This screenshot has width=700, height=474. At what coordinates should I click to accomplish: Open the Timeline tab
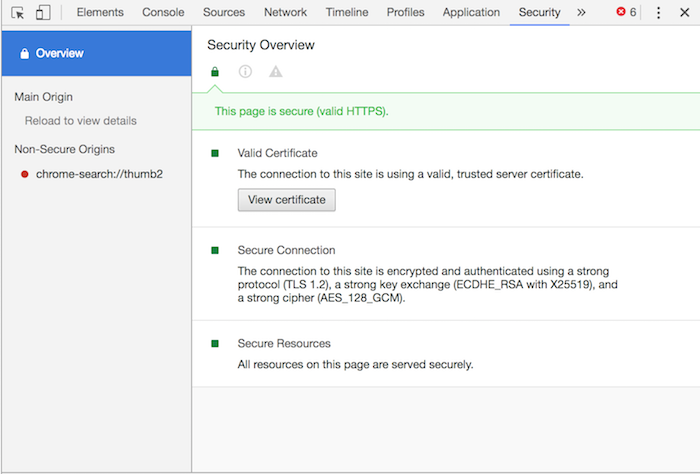click(346, 13)
